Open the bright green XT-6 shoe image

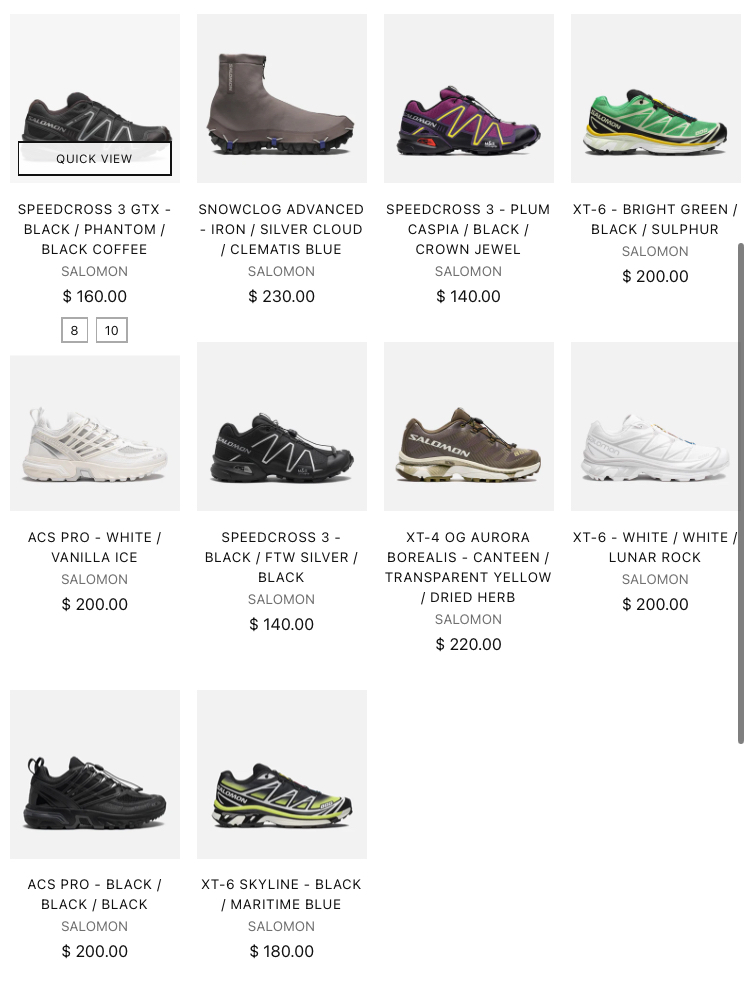tap(655, 98)
